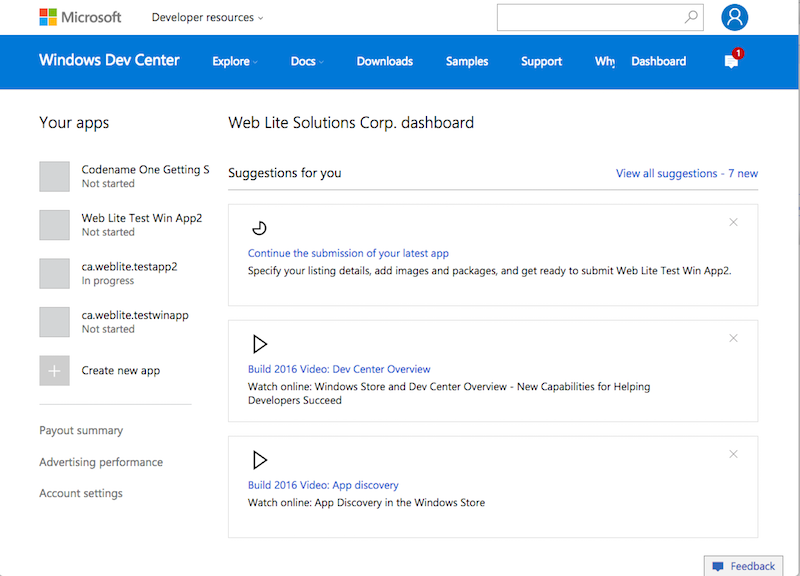This screenshot has height=576, width=800.
Task: Click the Feedback speech-bubble icon
Action: [718, 565]
